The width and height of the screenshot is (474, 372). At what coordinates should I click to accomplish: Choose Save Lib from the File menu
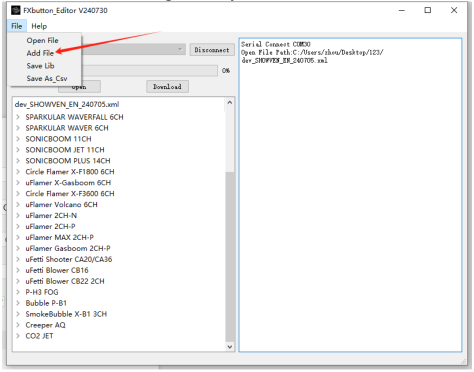point(40,66)
